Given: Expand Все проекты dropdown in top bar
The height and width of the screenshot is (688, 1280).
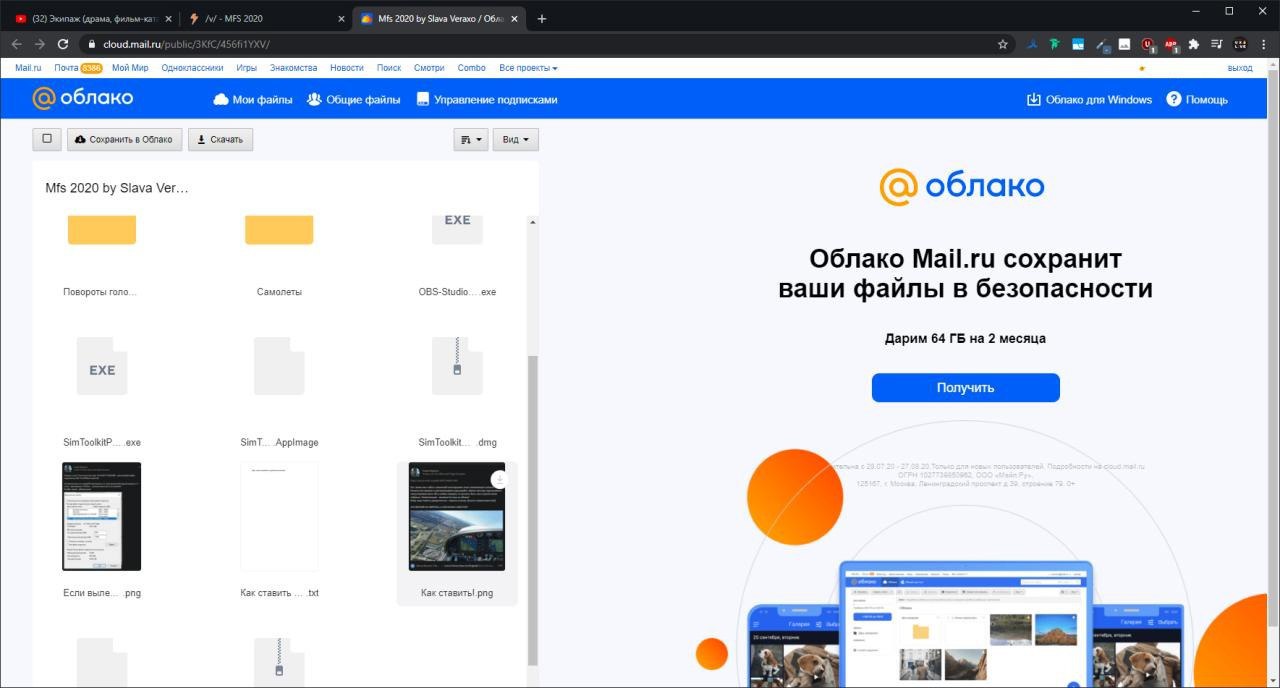Looking at the screenshot, I should click(x=528, y=68).
